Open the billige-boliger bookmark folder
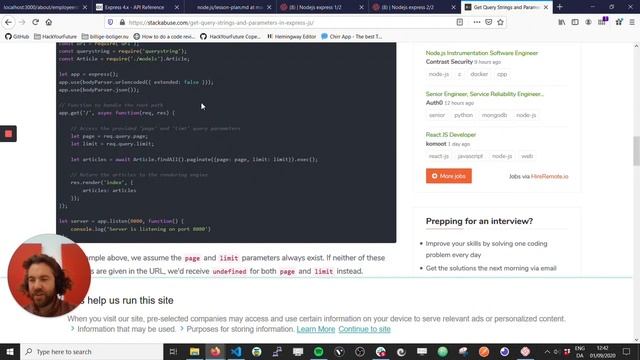 (105, 36)
